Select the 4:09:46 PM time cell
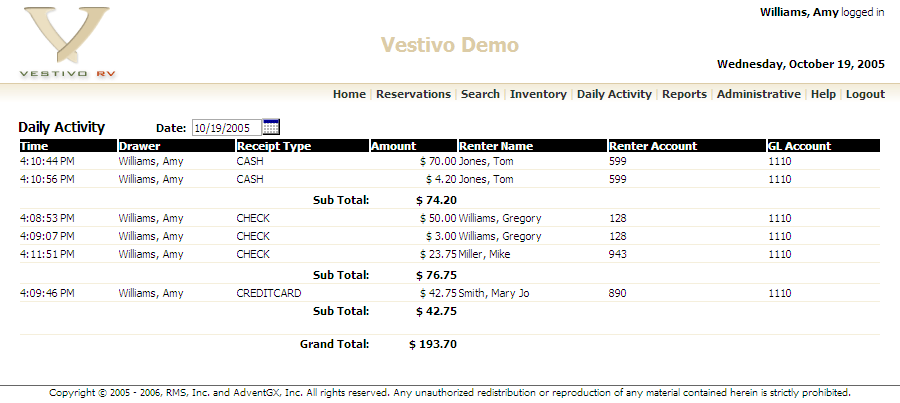This screenshot has width=900, height=403. click(x=47, y=293)
